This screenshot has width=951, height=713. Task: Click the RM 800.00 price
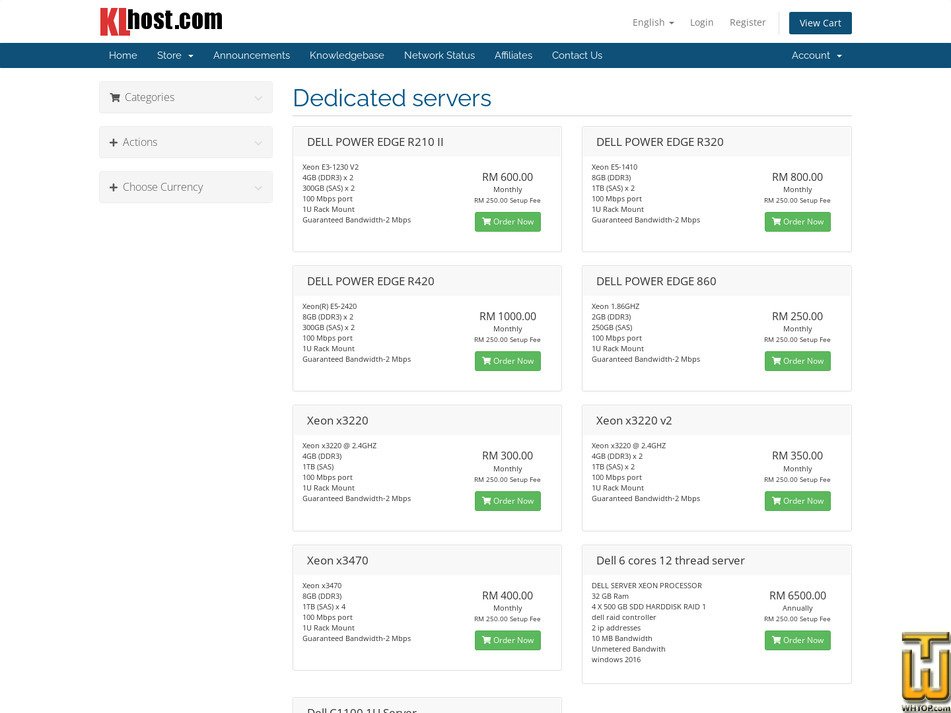point(798,177)
